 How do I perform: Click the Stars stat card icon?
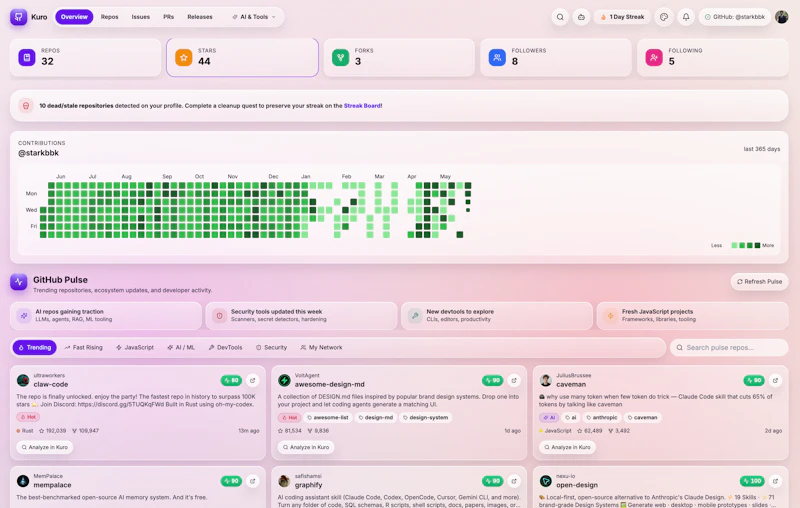(x=184, y=57)
